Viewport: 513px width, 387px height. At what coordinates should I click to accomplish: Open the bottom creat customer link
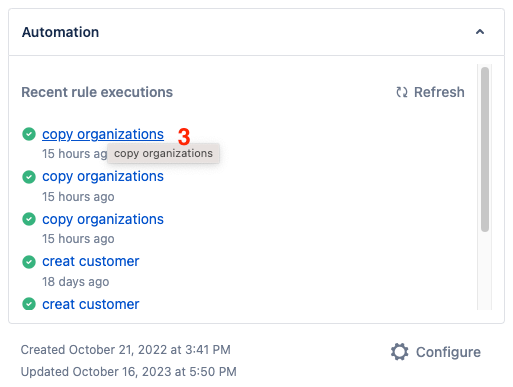[x=90, y=304]
